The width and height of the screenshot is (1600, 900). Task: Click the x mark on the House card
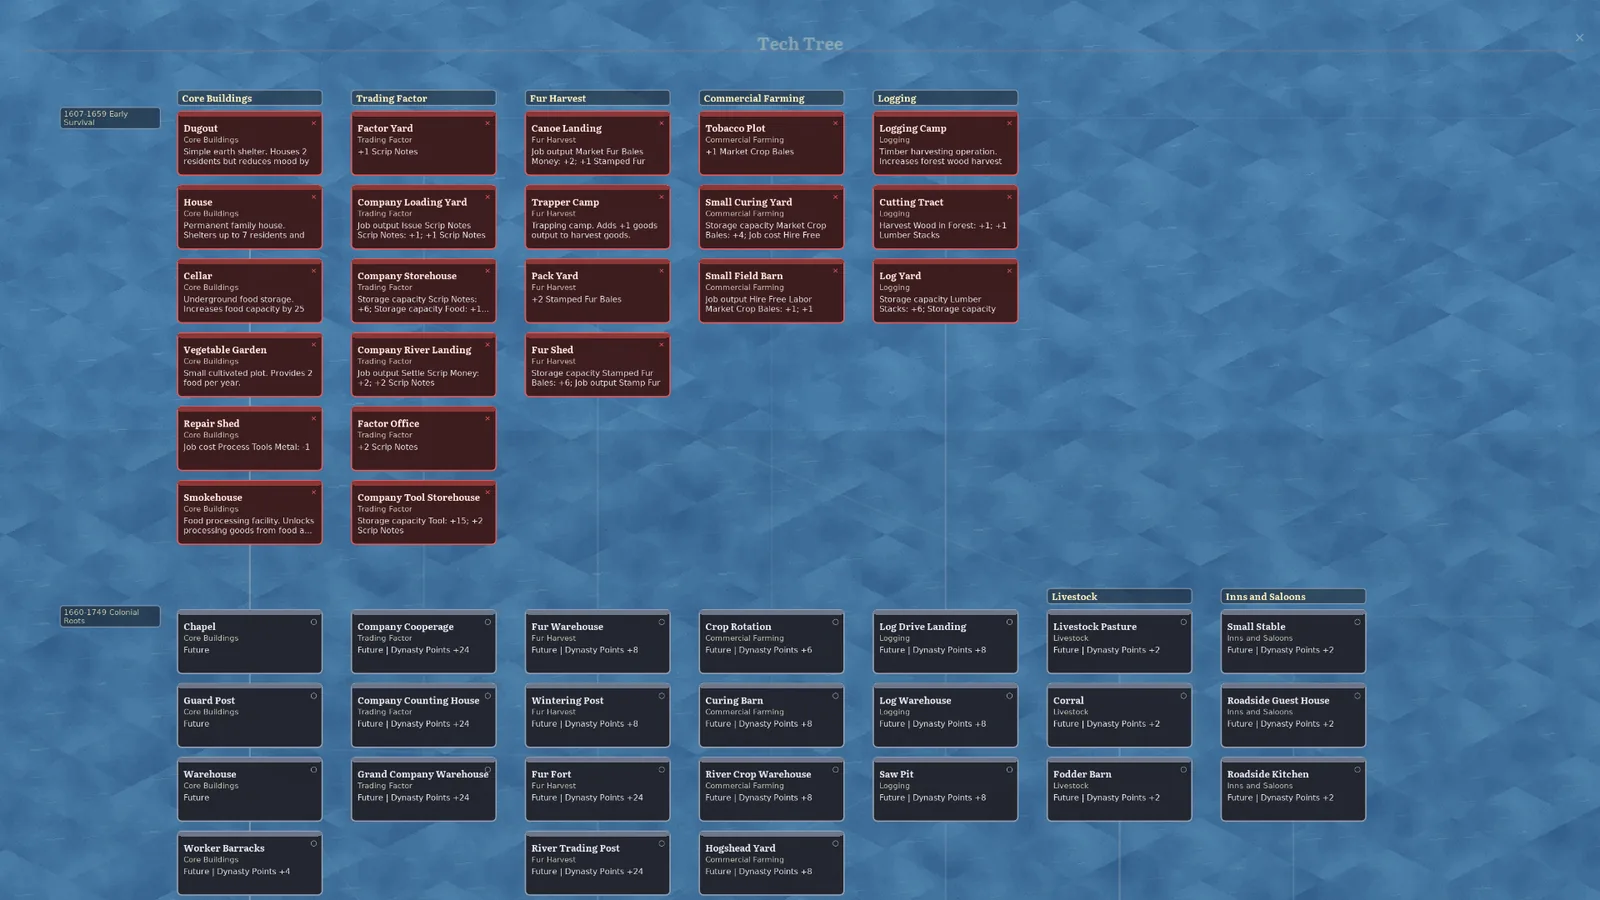point(314,197)
